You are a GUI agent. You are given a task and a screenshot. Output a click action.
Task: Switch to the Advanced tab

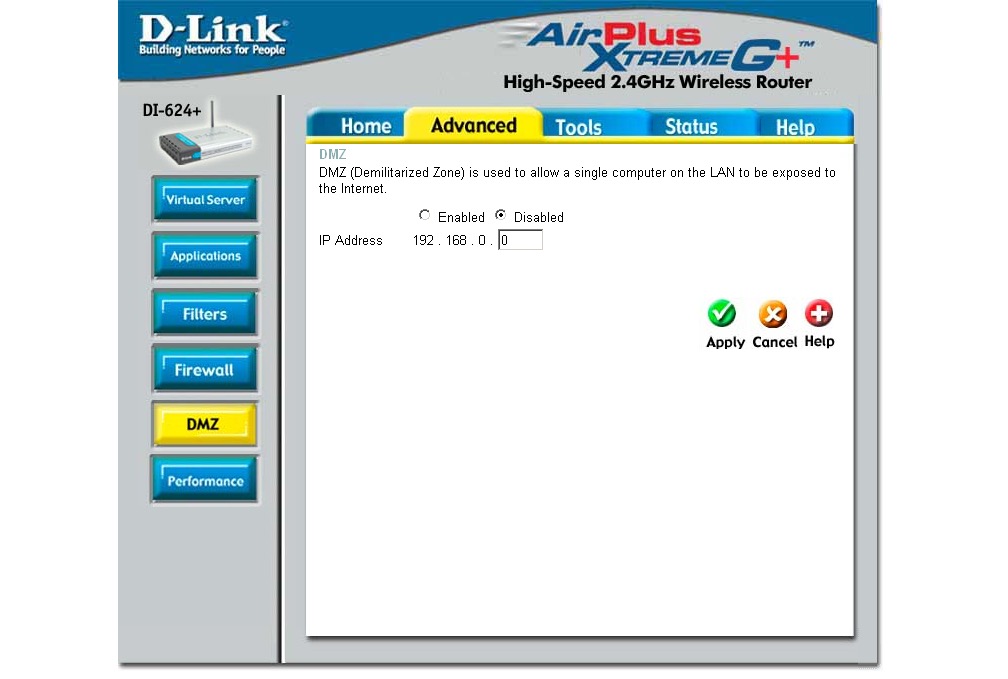[474, 125]
